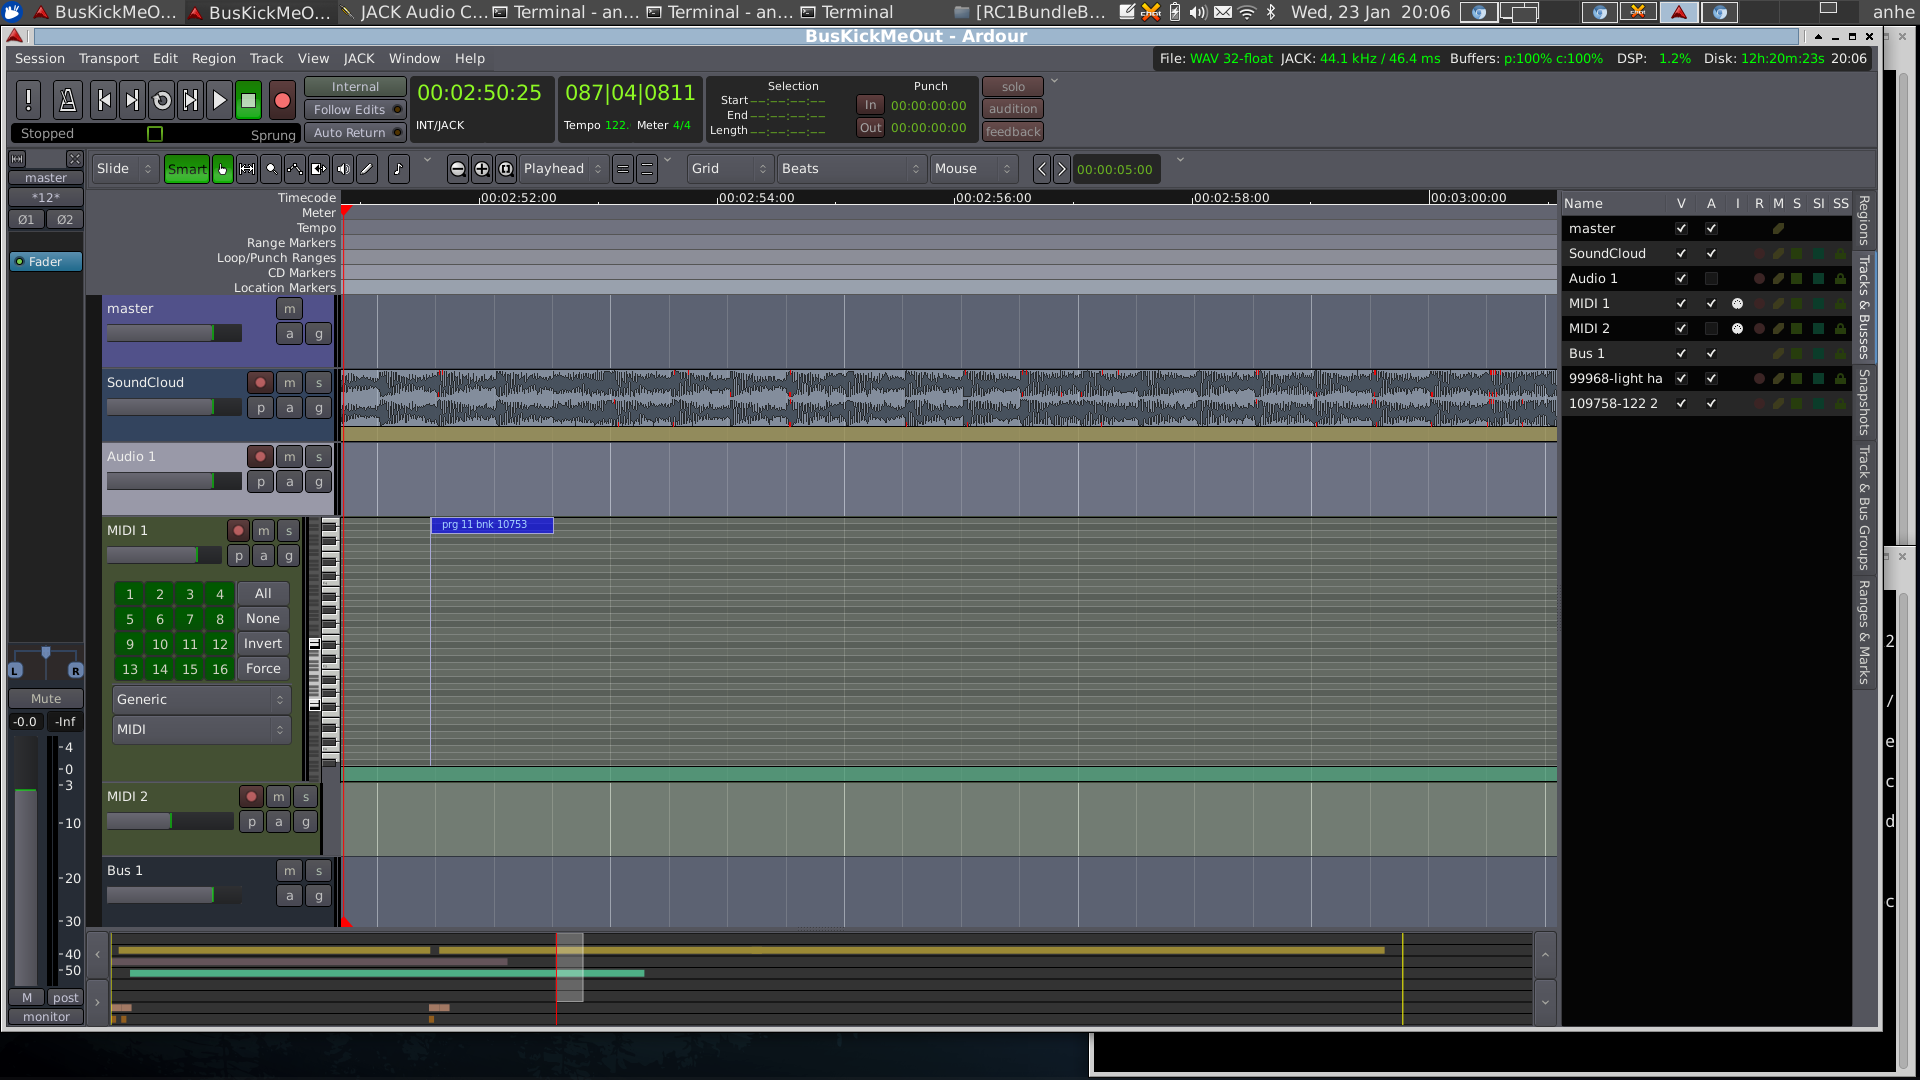Mute the SoundCloud track
Screen dimensions: 1920x1080
click(289, 383)
